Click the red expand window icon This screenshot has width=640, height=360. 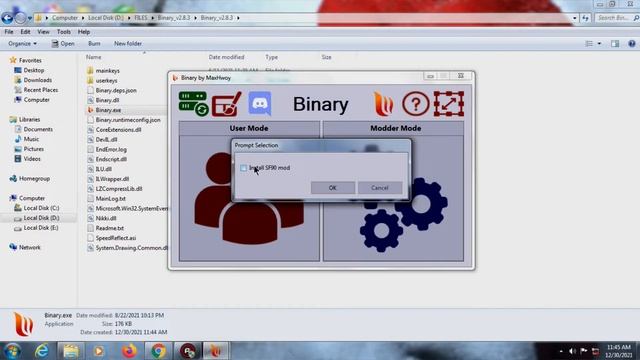coord(449,104)
